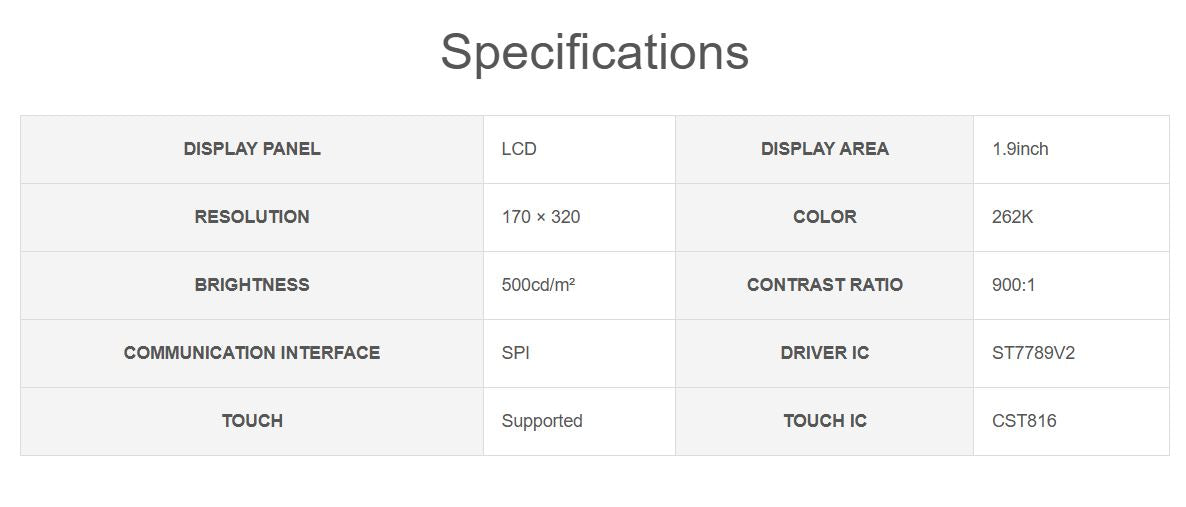The height and width of the screenshot is (507, 1186).
Task: Select the DISPLAY PANEL label cell
Action: (252, 149)
